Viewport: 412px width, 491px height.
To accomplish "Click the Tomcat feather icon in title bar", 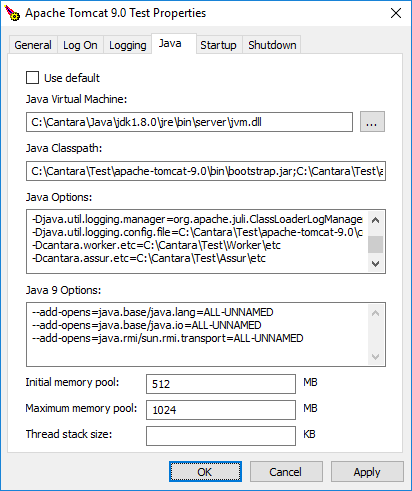I will [x=12, y=13].
